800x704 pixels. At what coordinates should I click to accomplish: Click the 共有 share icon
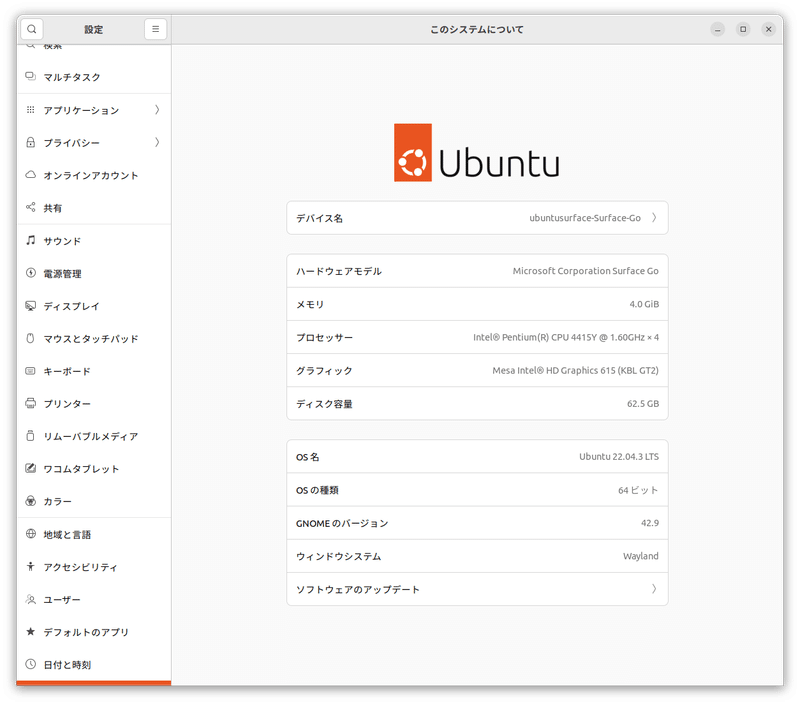pyautogui.click(x=31, y=207)
